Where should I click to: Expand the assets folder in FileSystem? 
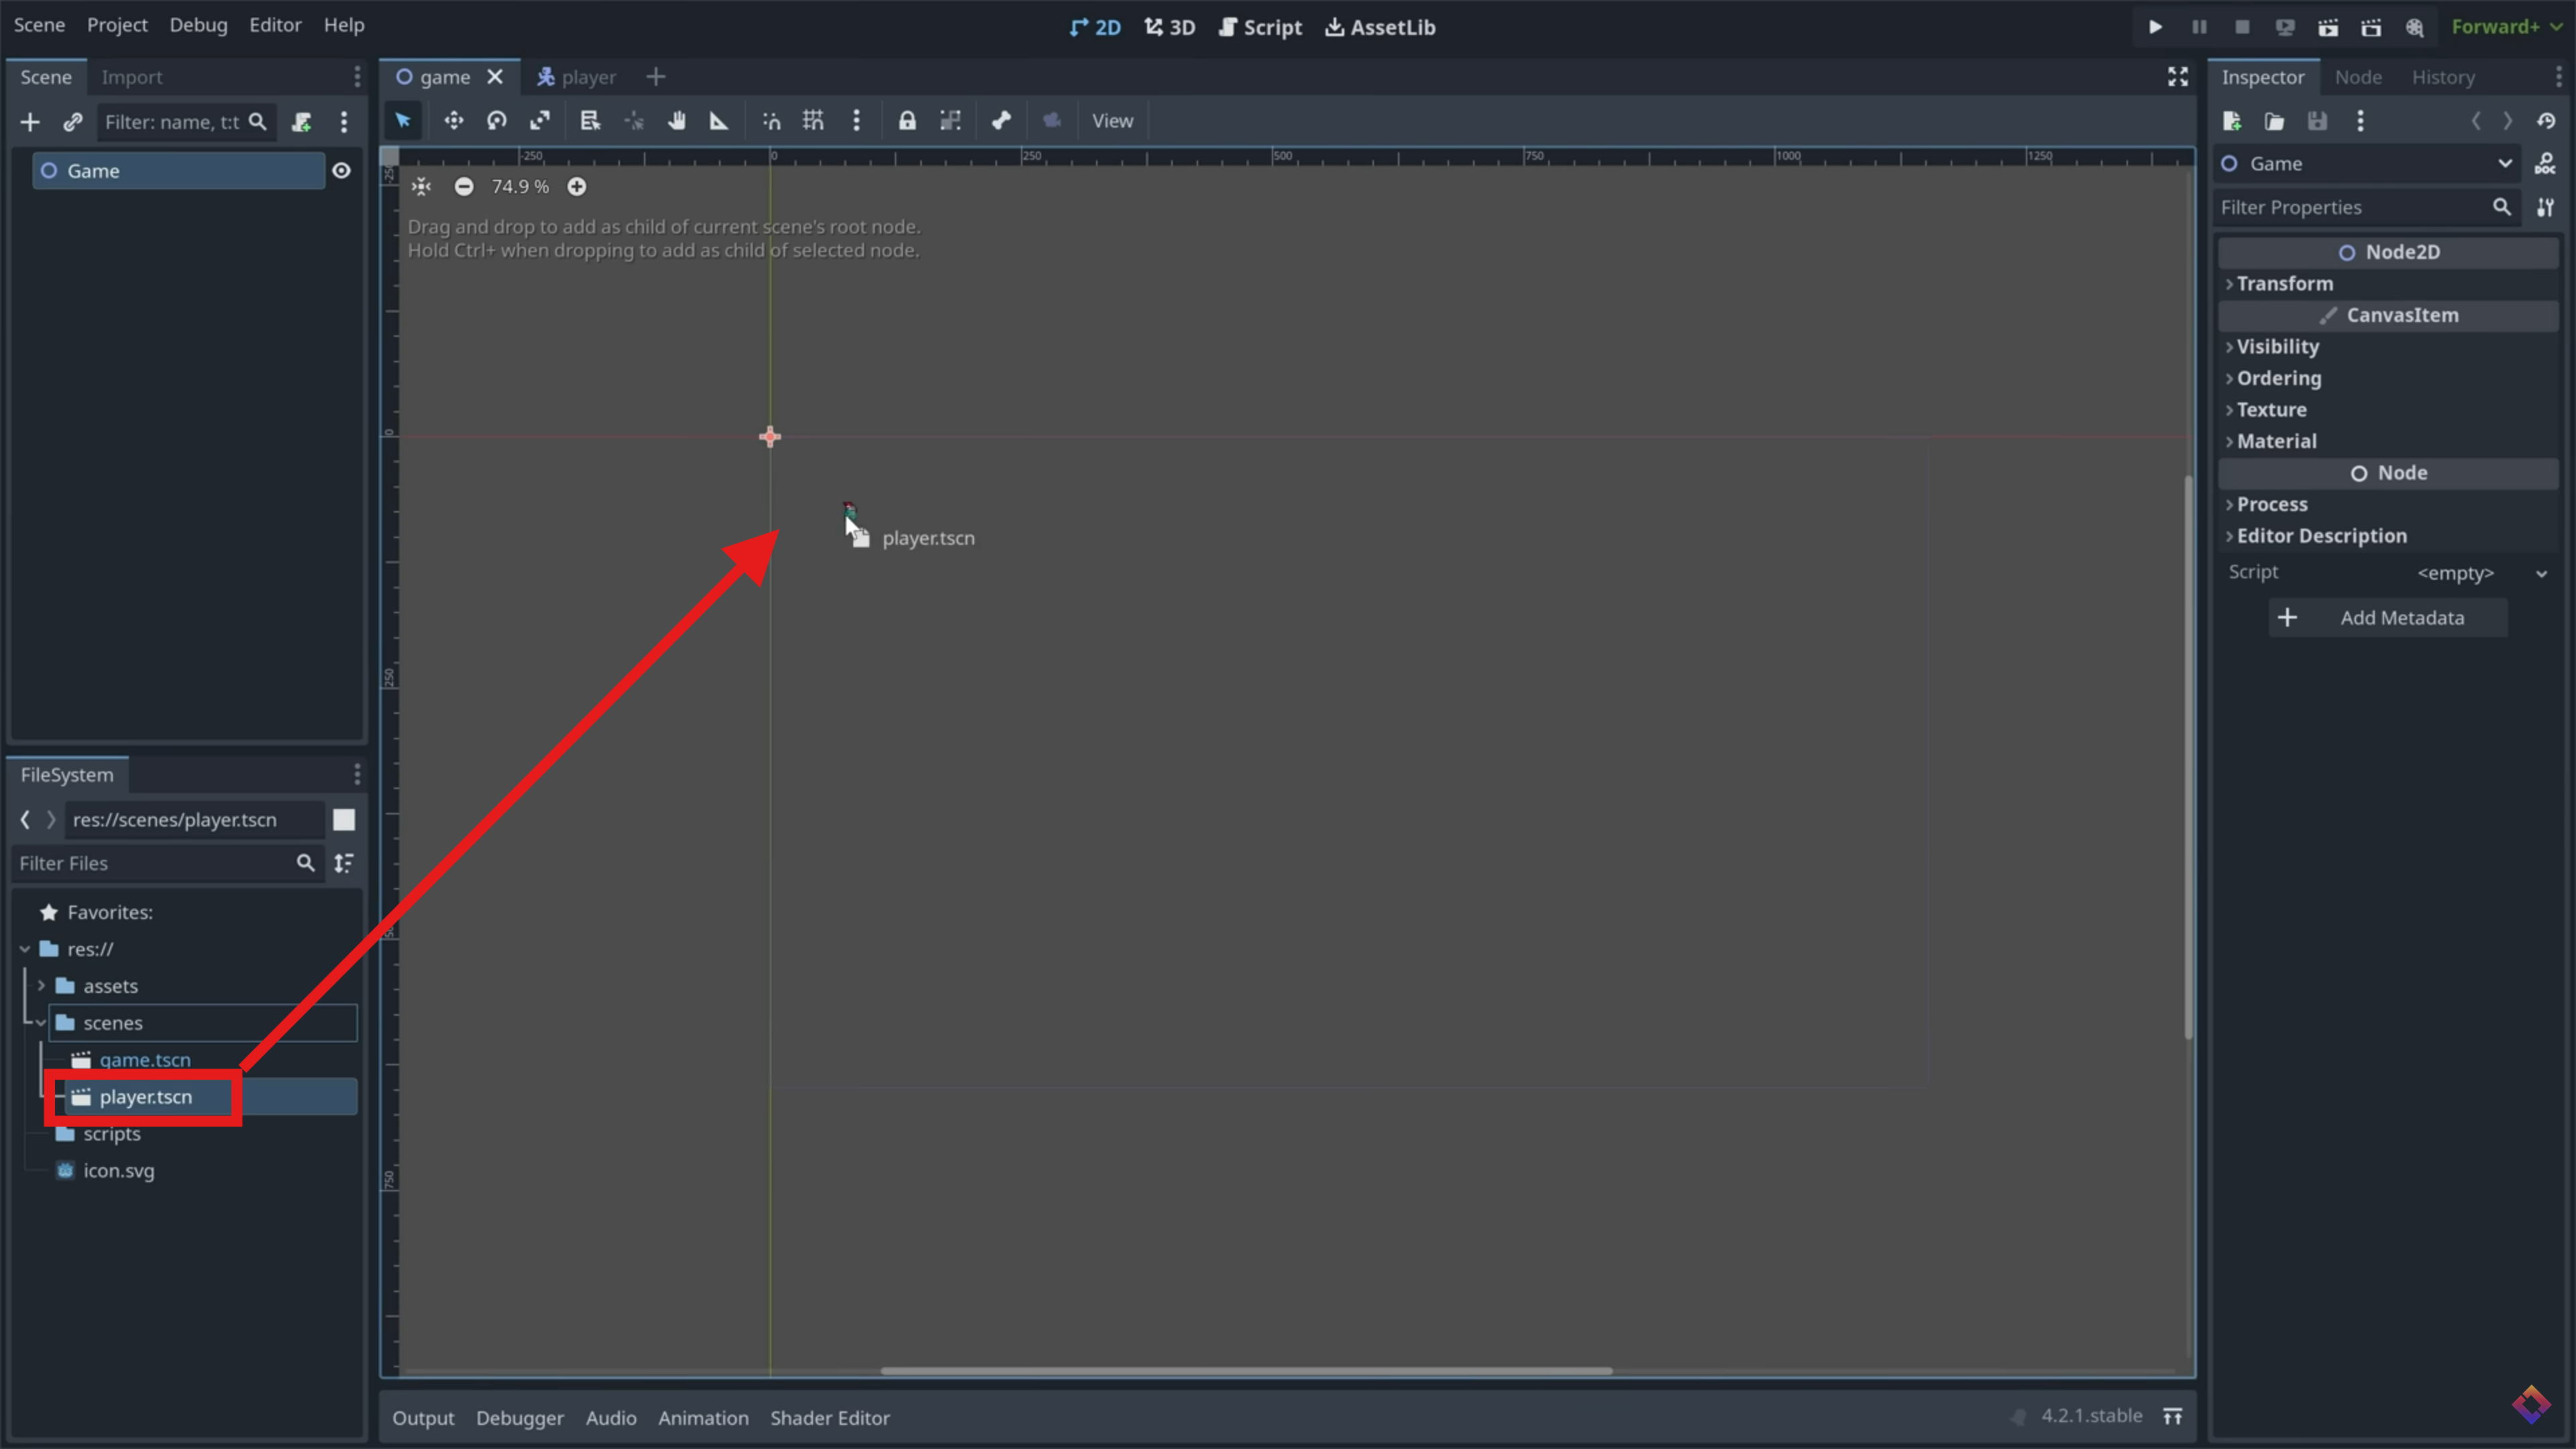point(41,986)
